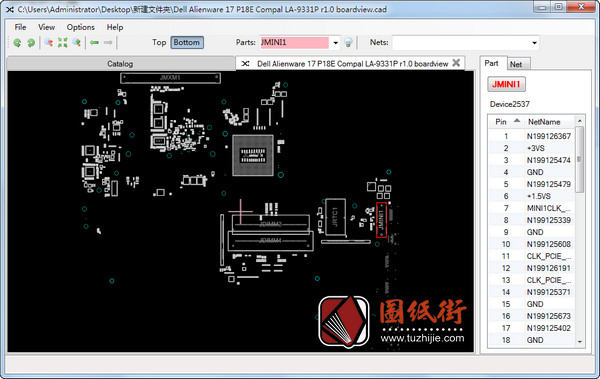600x379 pixels.
Task: Click the fit-to-window green arrows icon
Action: tap(63, 42)
